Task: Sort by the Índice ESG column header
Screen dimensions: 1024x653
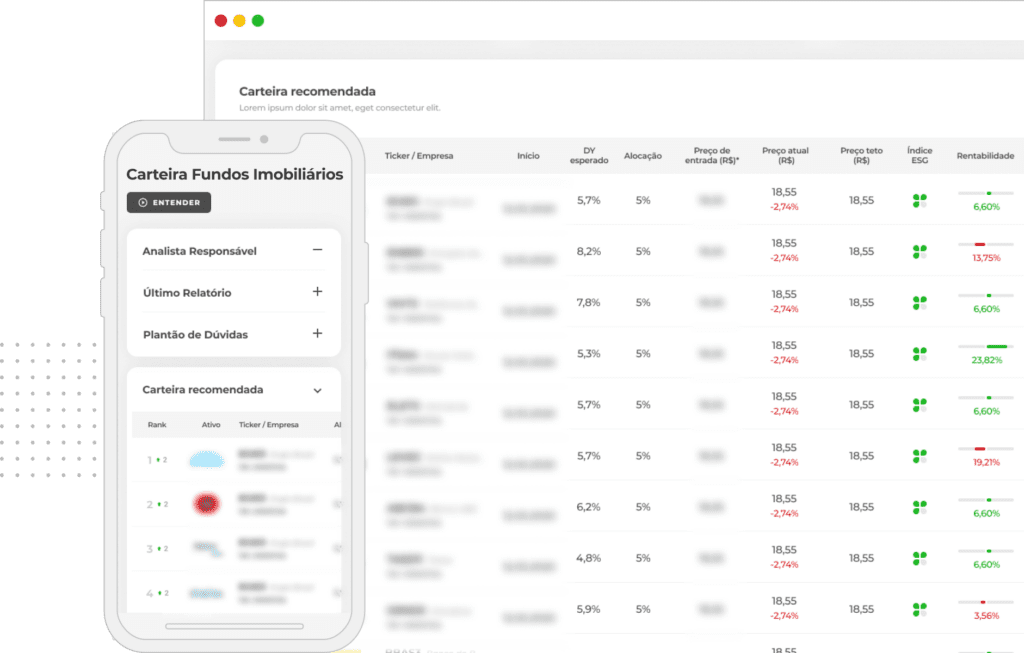Action: click(x=920, y=155)
